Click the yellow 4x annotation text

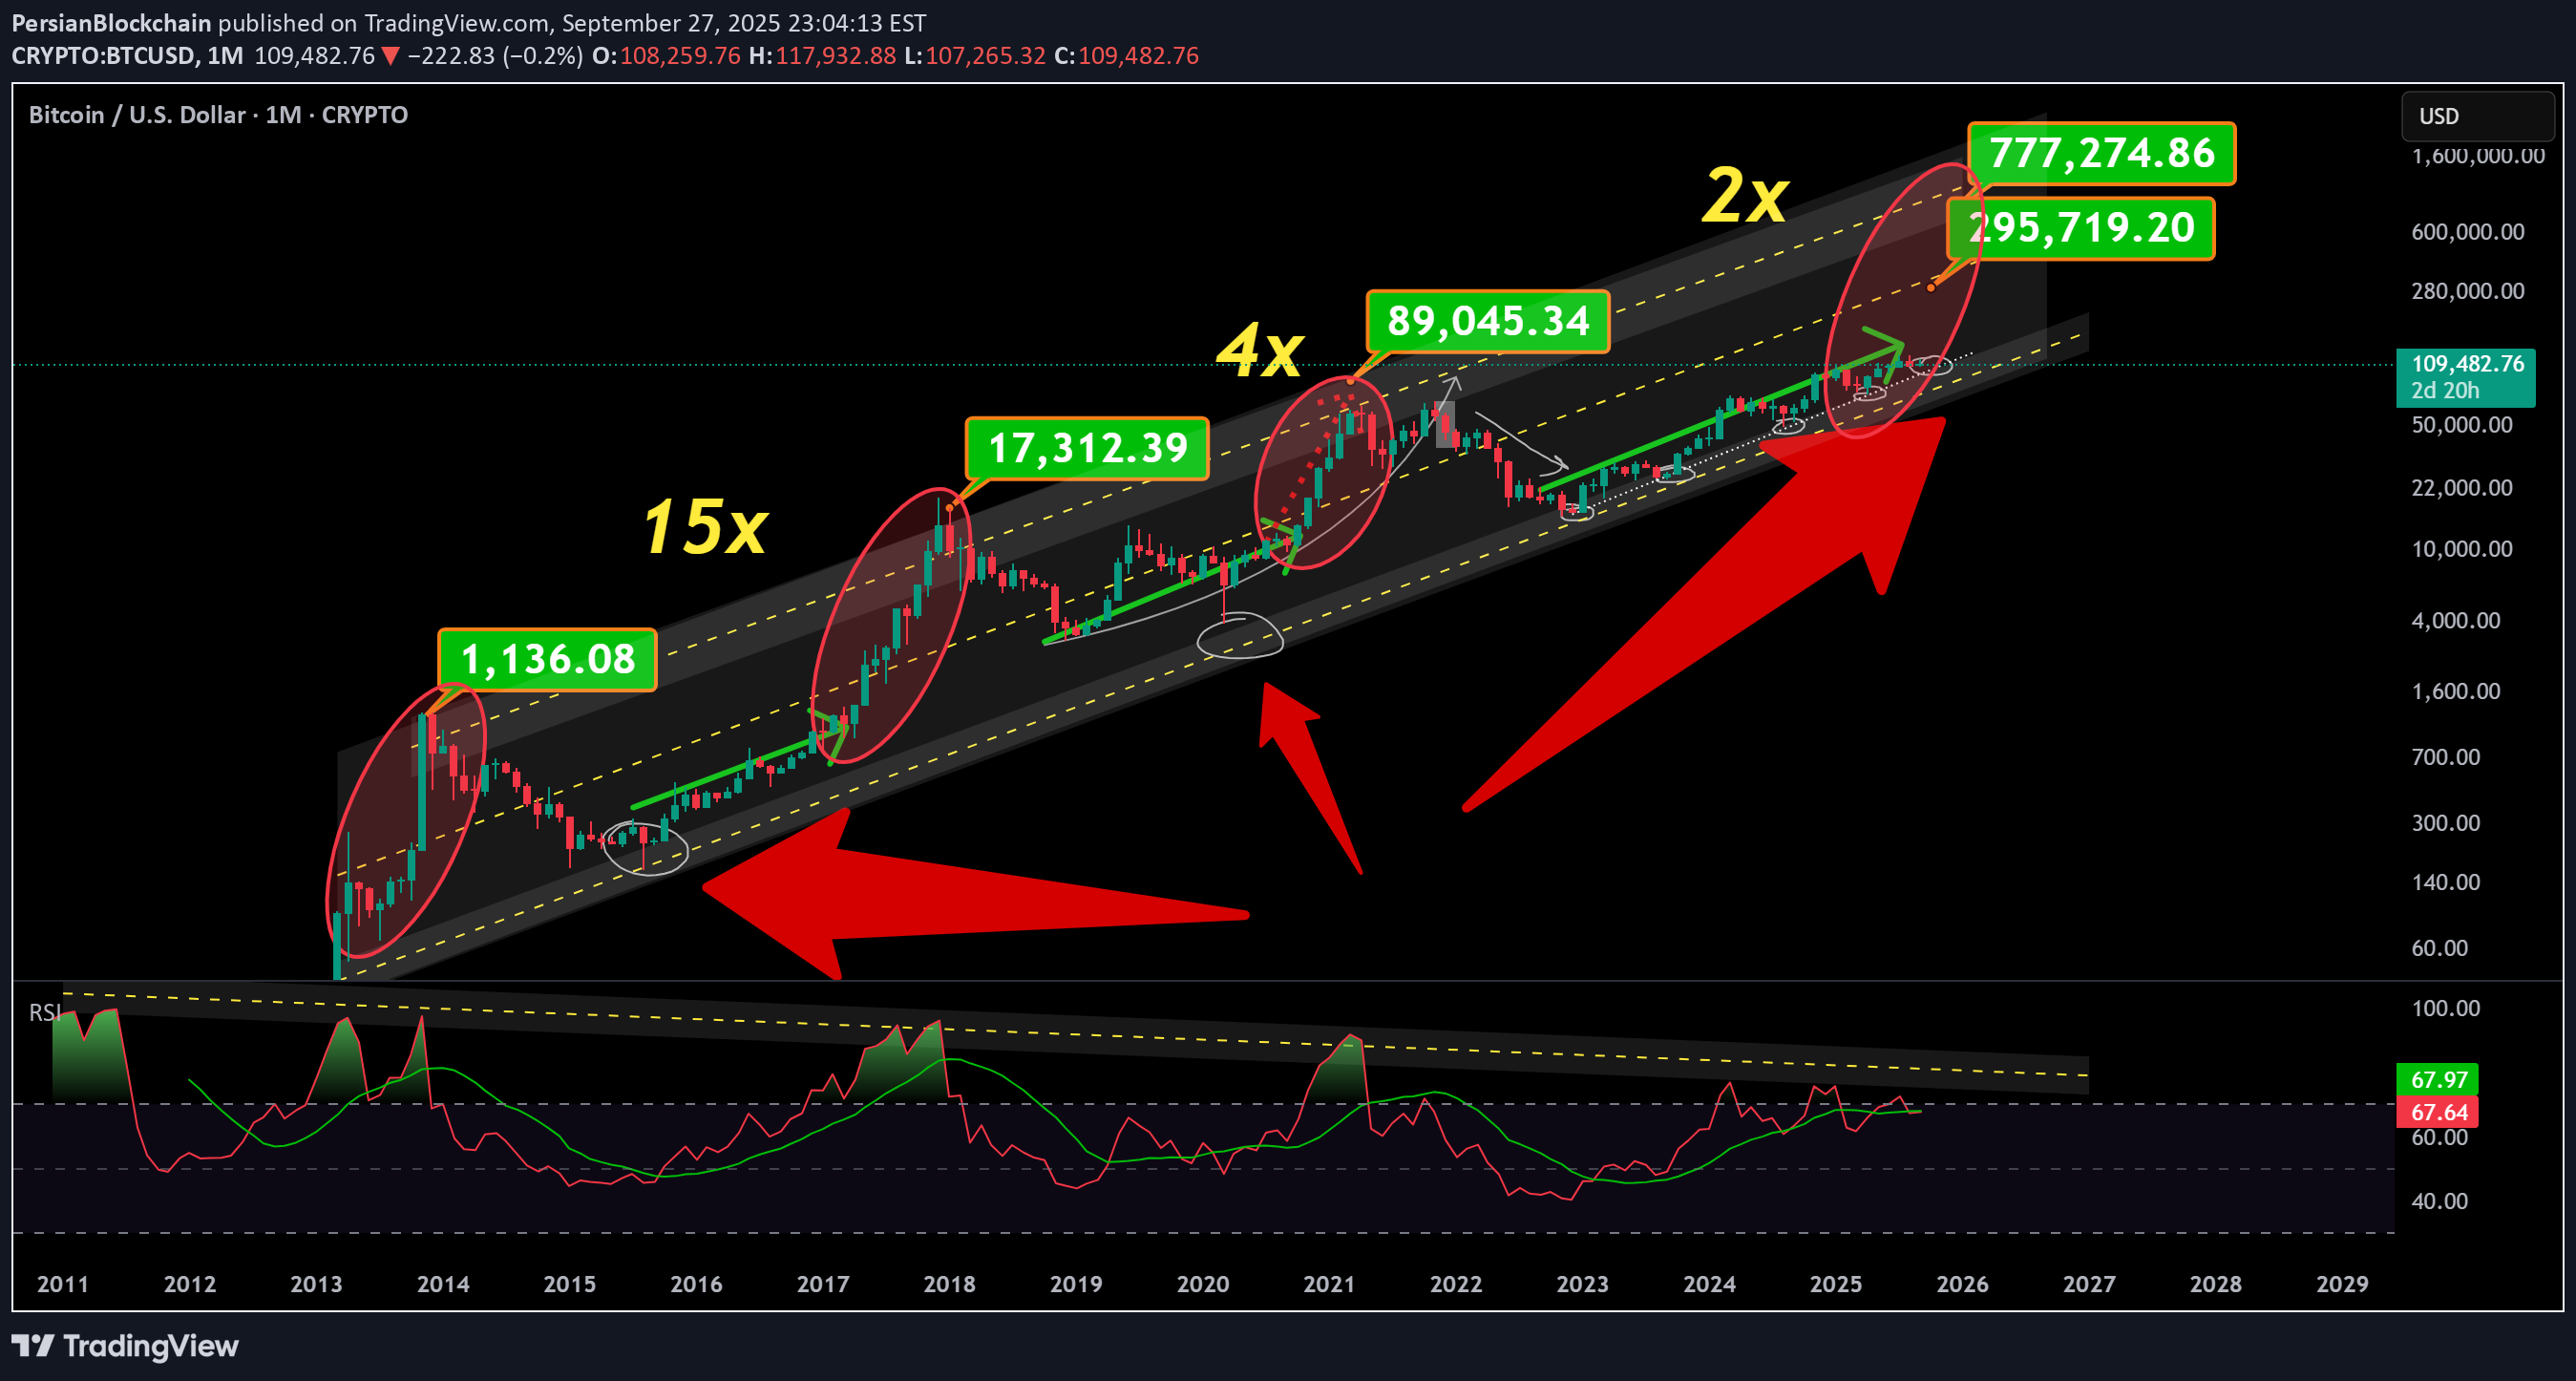[1259, 350]
